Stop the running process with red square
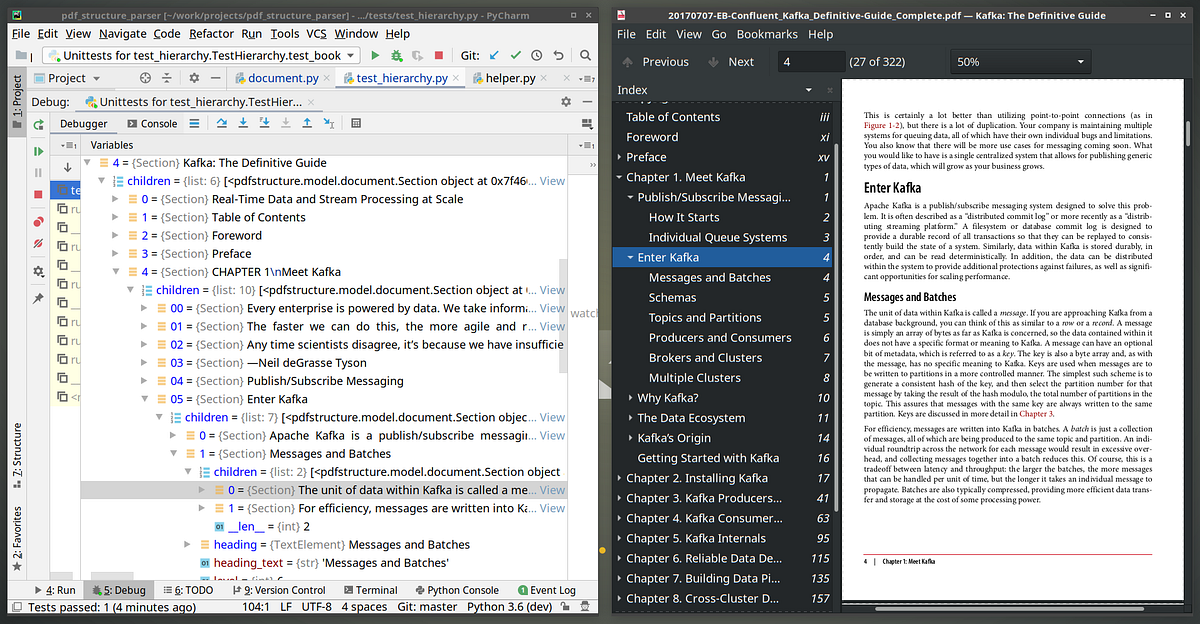The width and height of the screenshot is (1200, 624). (439, 55)
